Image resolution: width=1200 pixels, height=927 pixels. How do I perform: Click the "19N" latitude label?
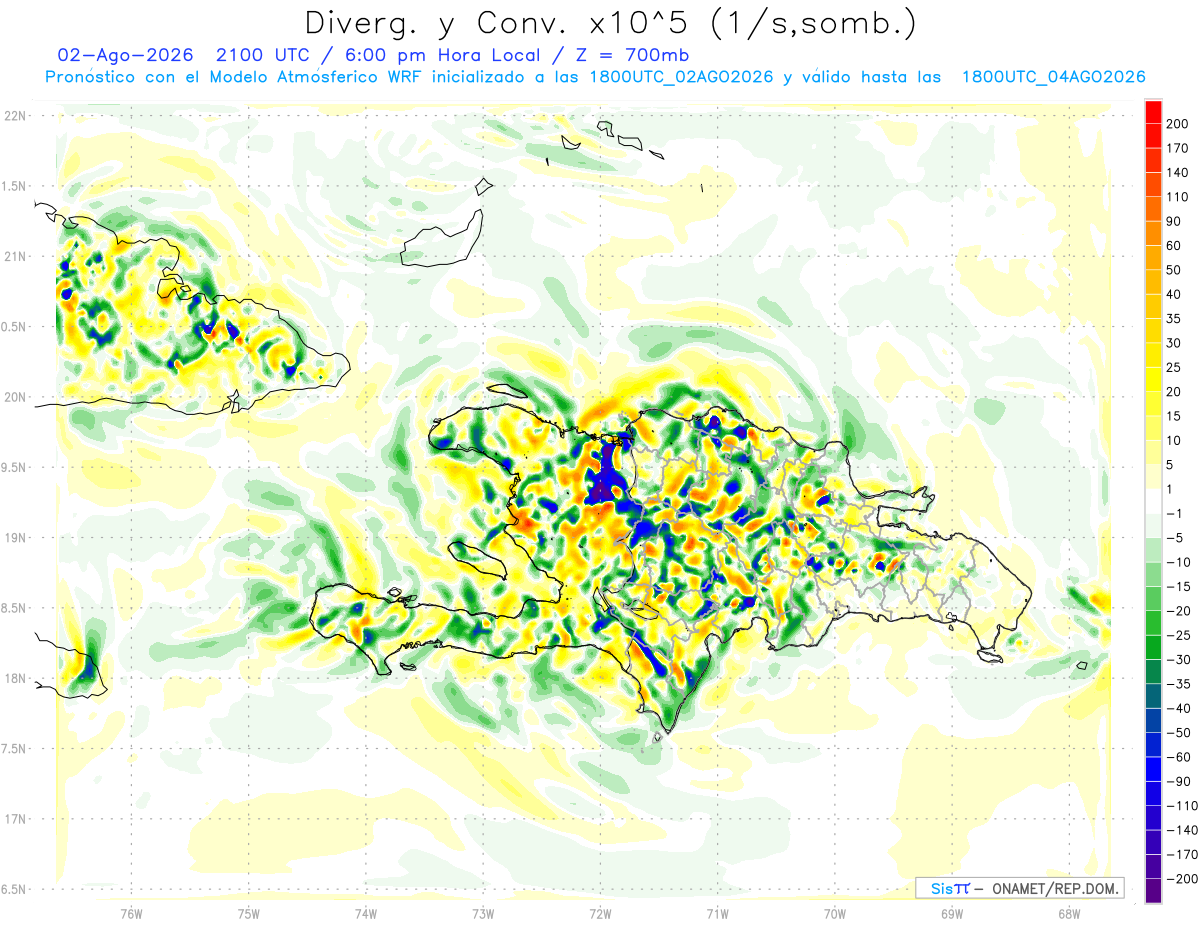point(15,538)
